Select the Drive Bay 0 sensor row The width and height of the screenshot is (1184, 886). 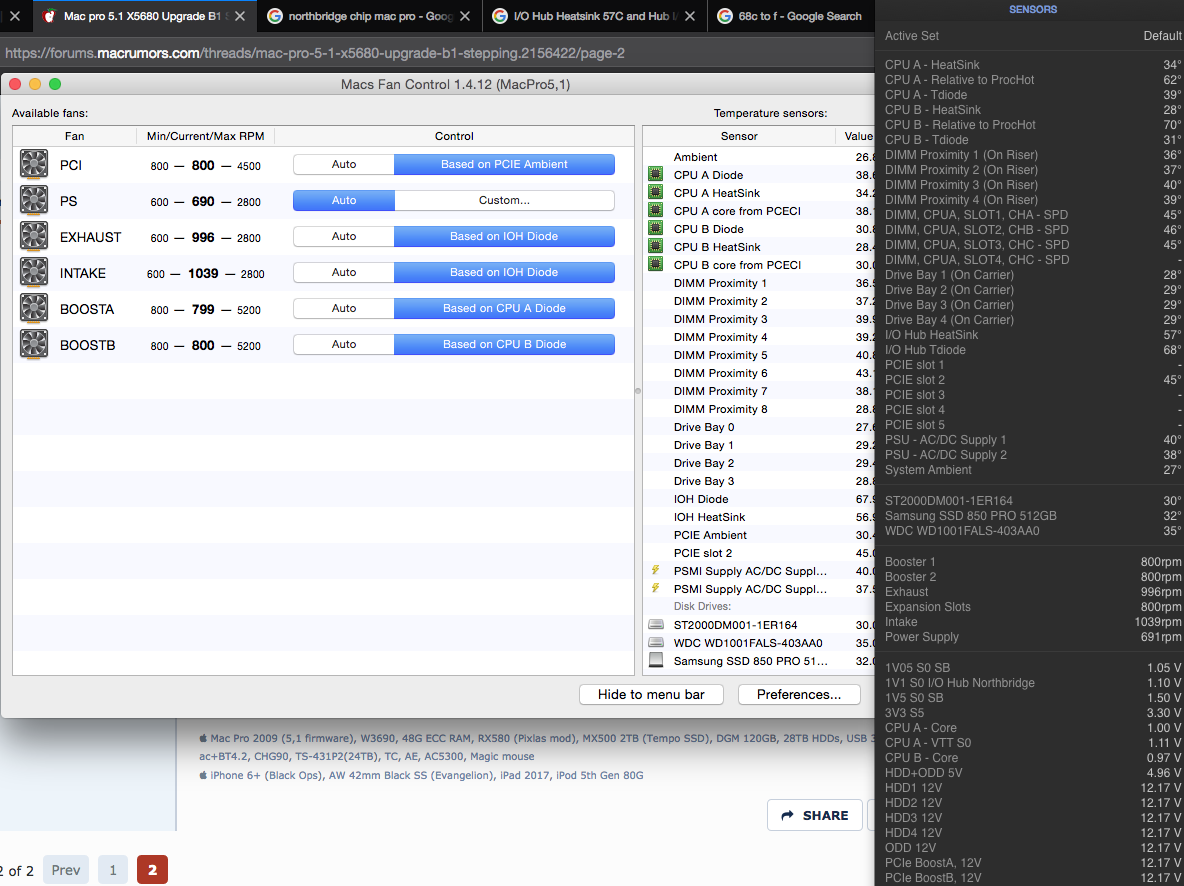point(758,427)
